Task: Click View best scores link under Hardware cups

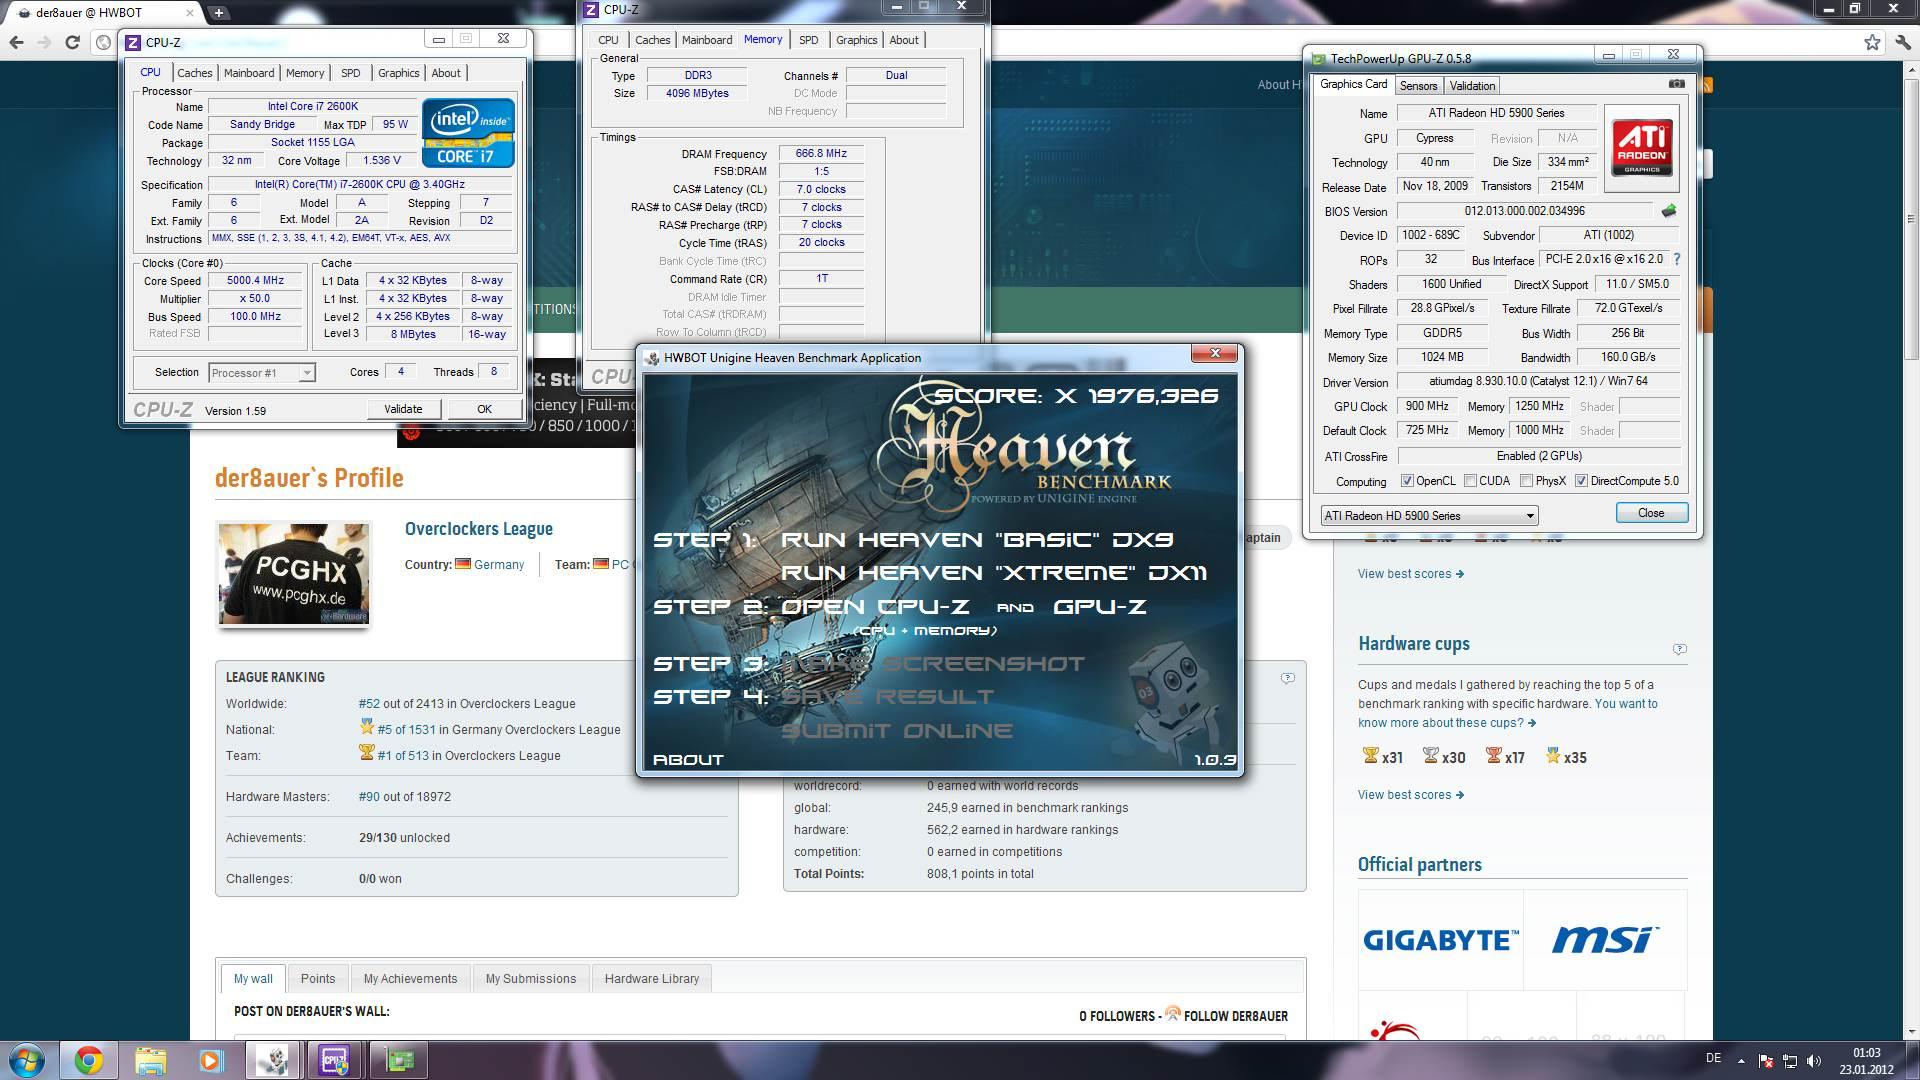Action: pos(1410,795)
